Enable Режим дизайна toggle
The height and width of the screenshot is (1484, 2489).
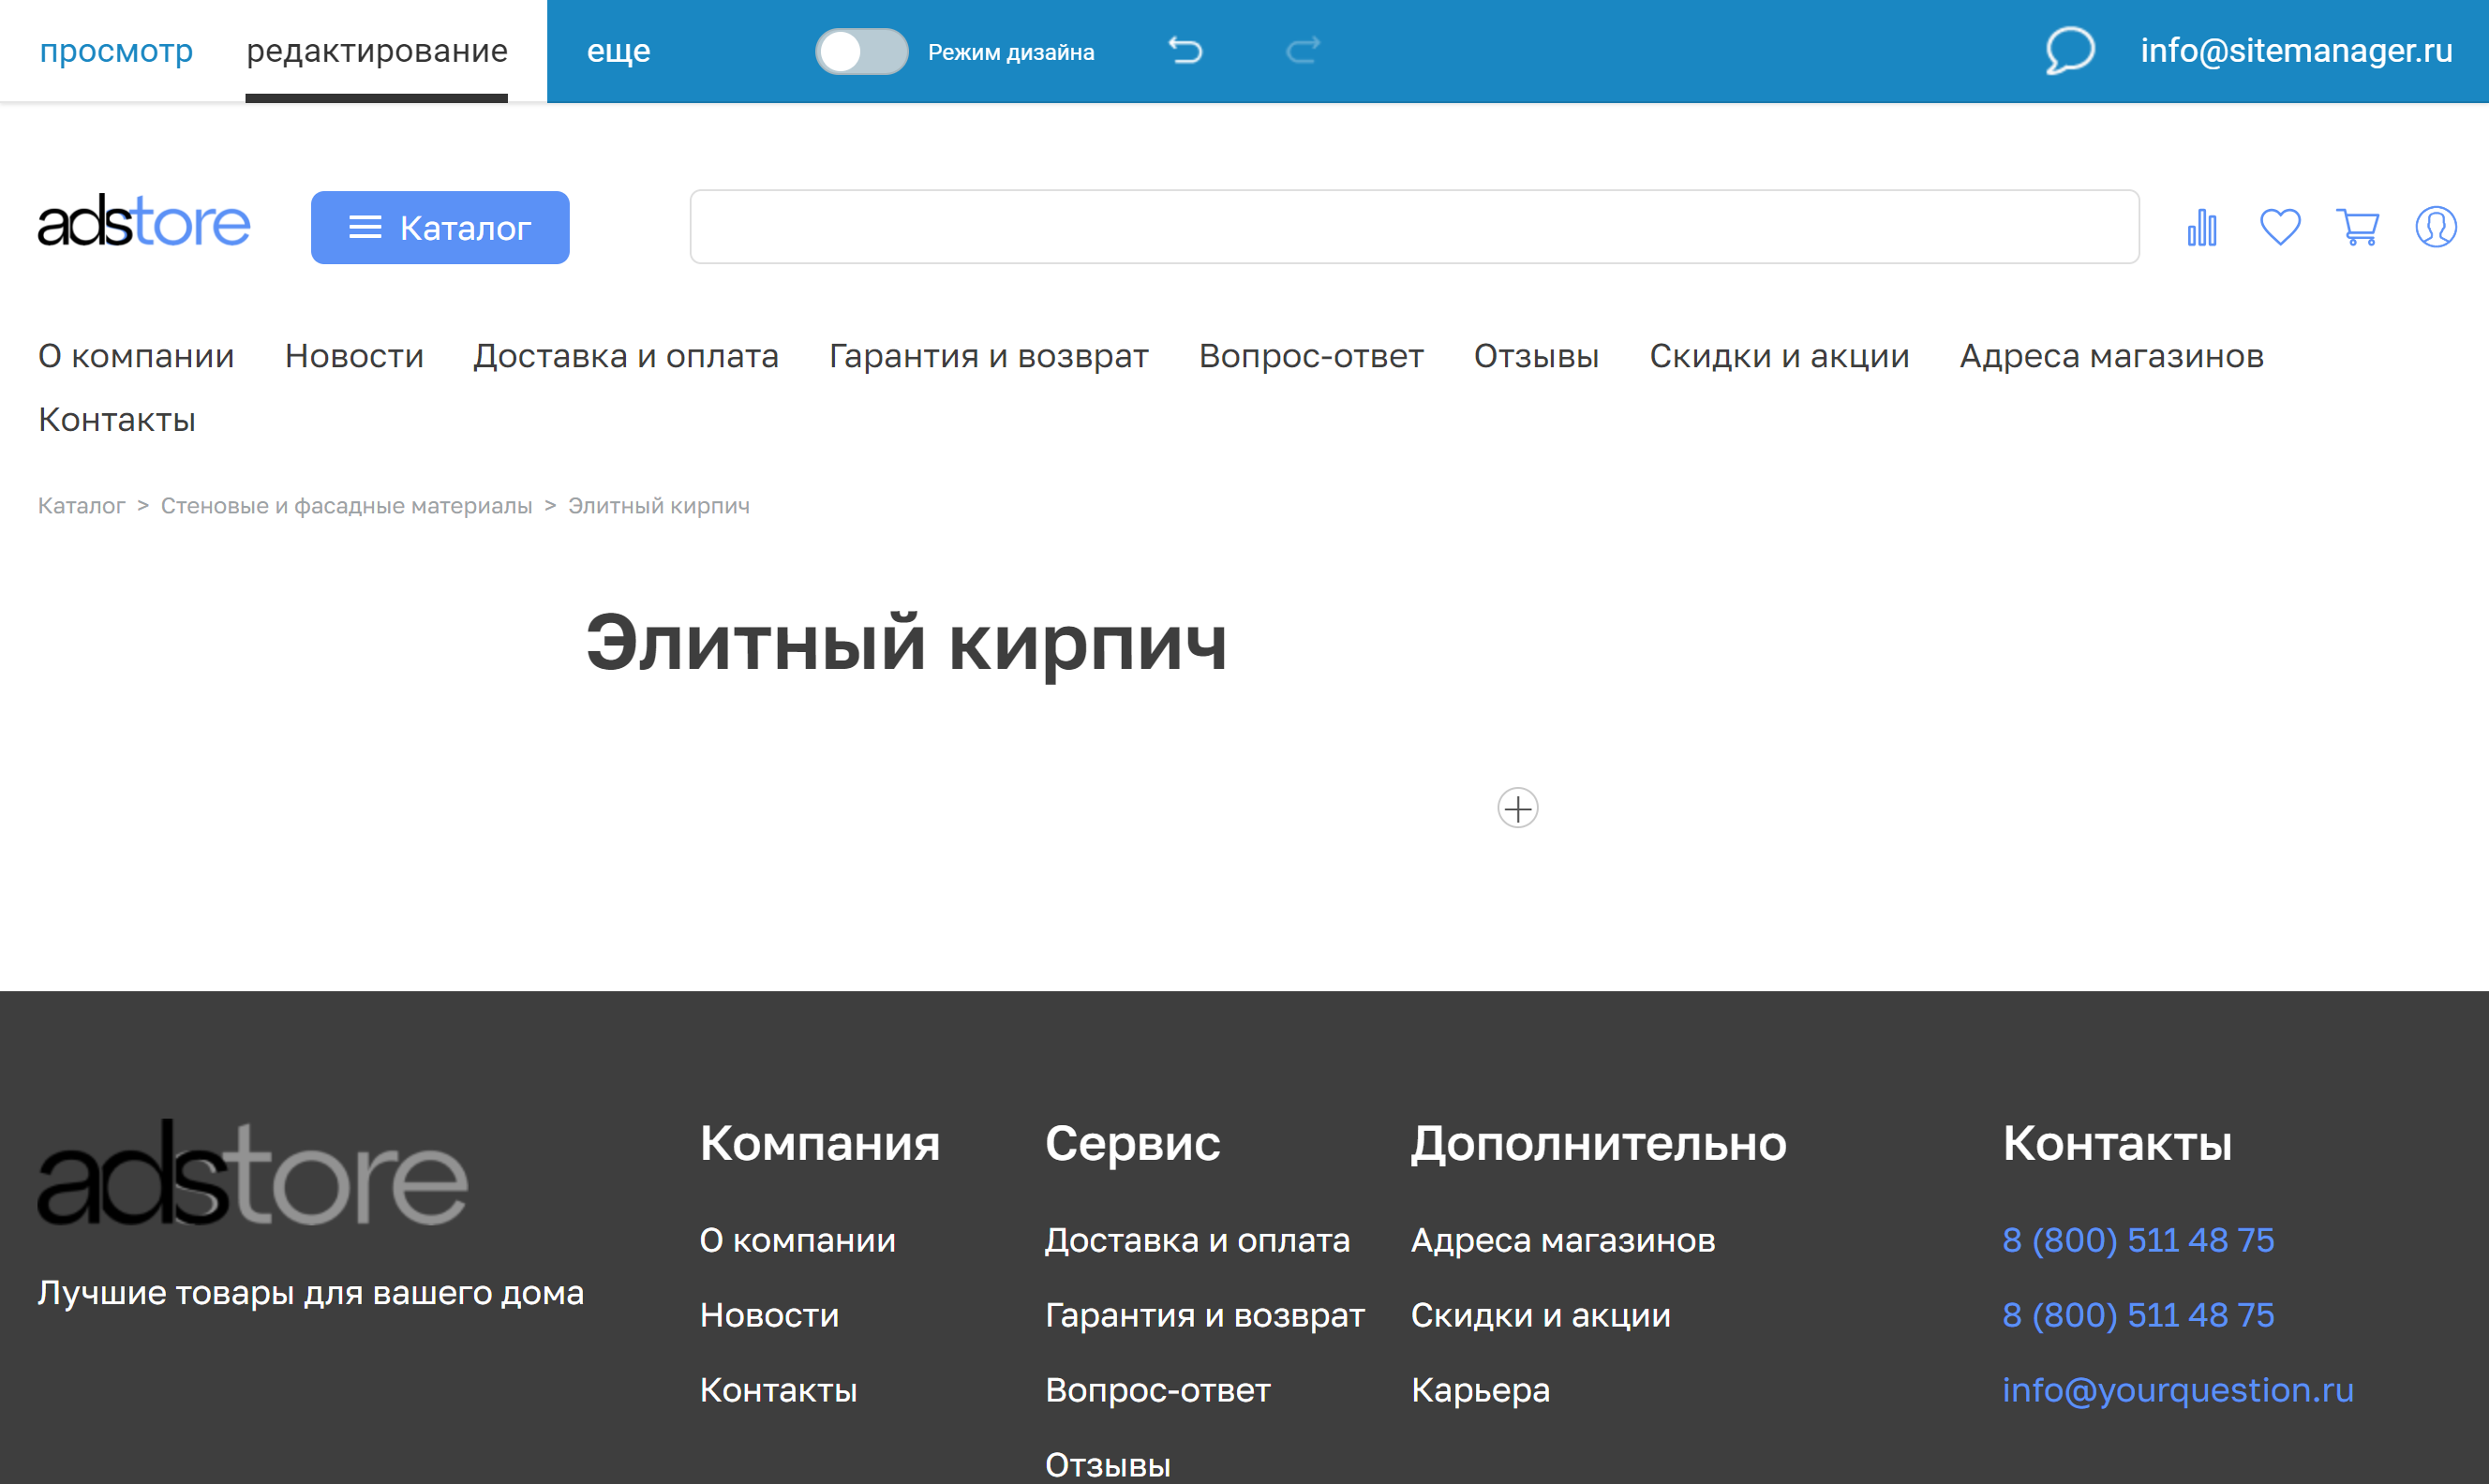[862, 51]
